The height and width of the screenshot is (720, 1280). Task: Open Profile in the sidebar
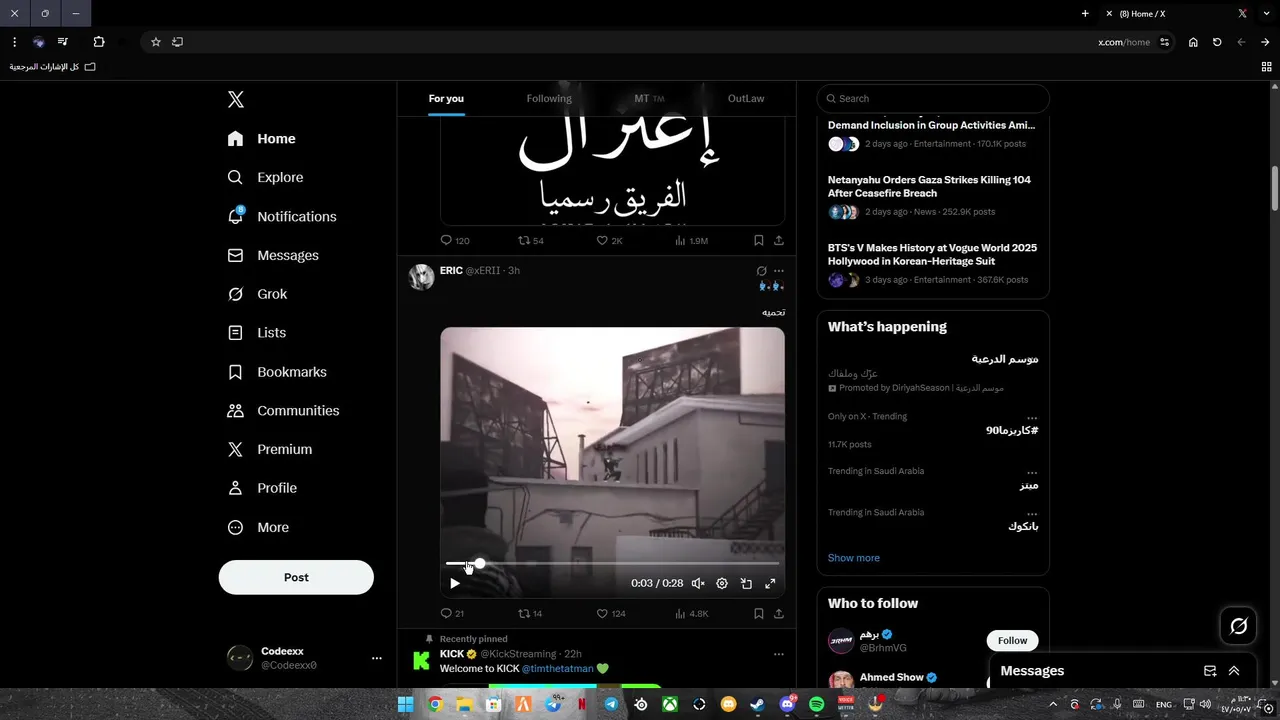tap(262, 488)
